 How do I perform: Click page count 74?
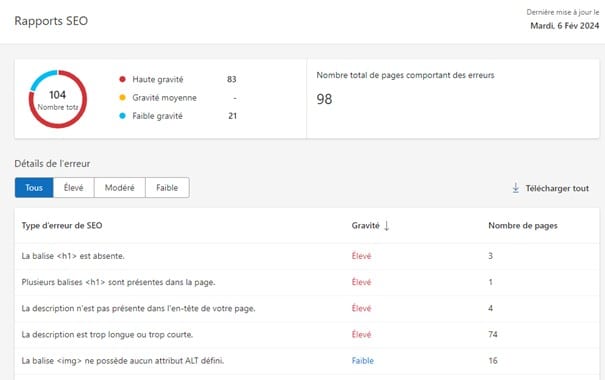(x=493, y=334)
